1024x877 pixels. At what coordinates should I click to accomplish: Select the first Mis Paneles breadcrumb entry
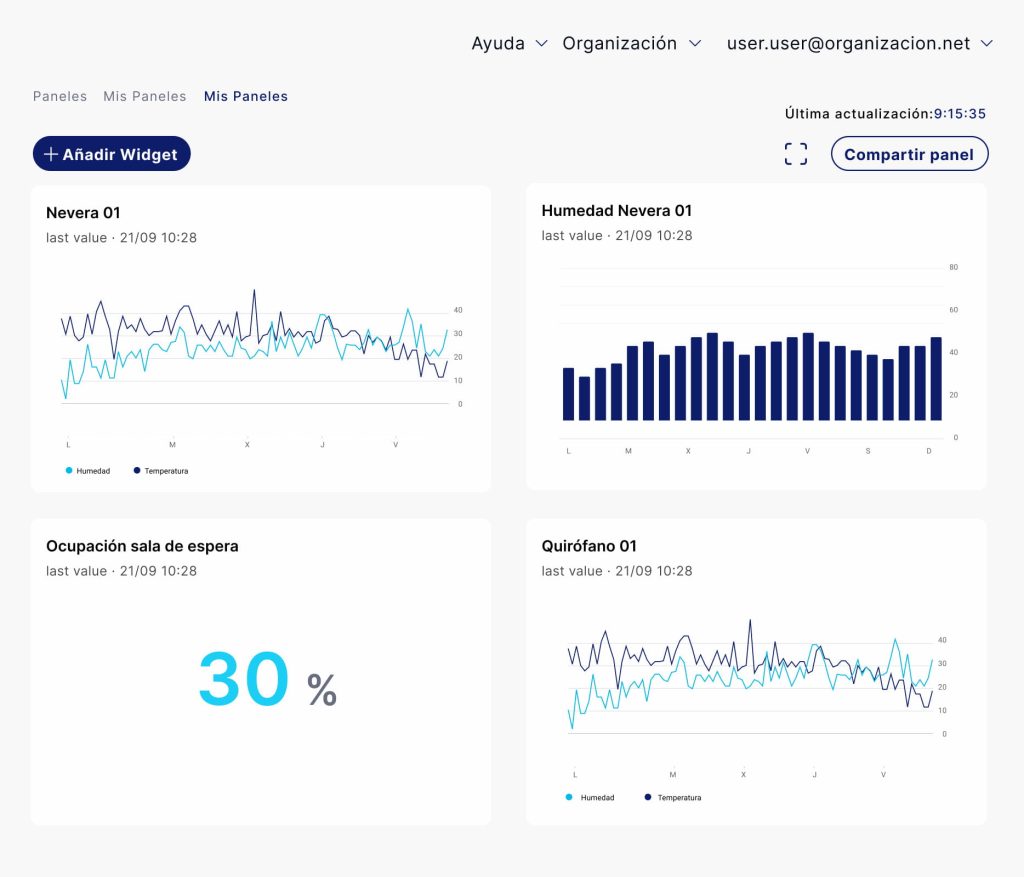pyautogui.click(x=144, y=96)
